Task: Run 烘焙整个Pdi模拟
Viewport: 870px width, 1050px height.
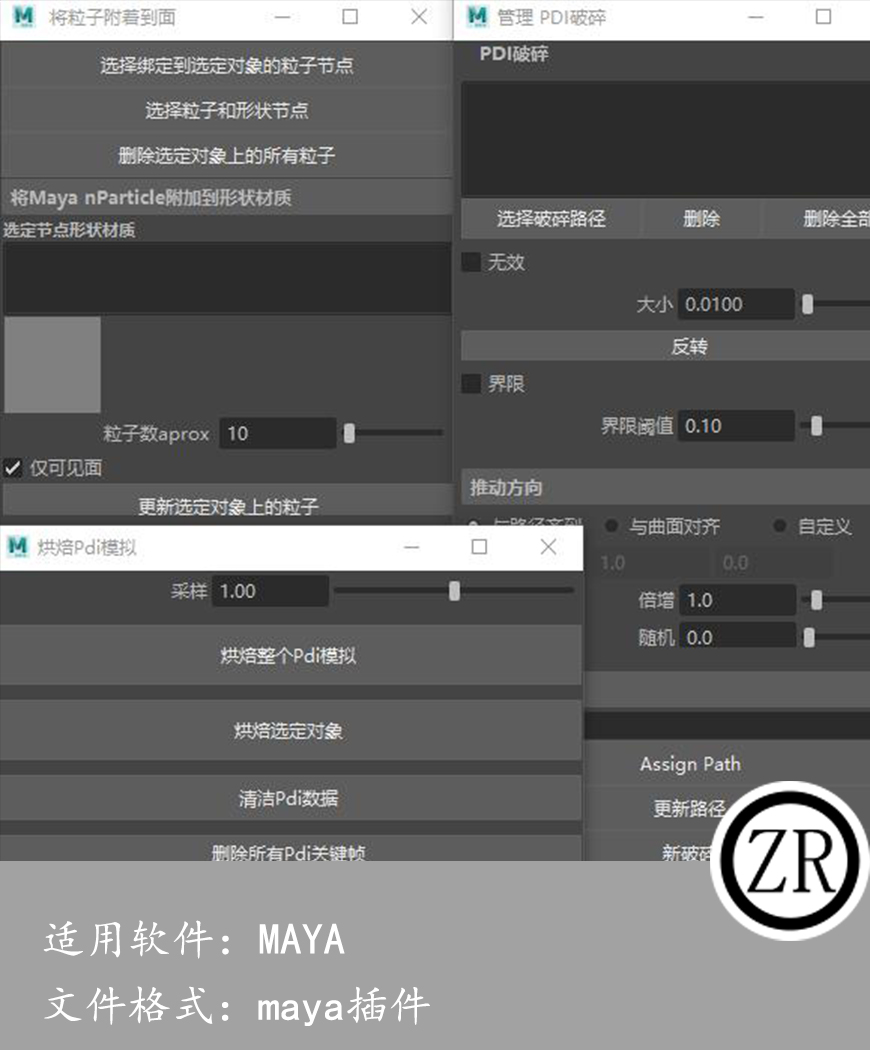Action: coord(290,655)
